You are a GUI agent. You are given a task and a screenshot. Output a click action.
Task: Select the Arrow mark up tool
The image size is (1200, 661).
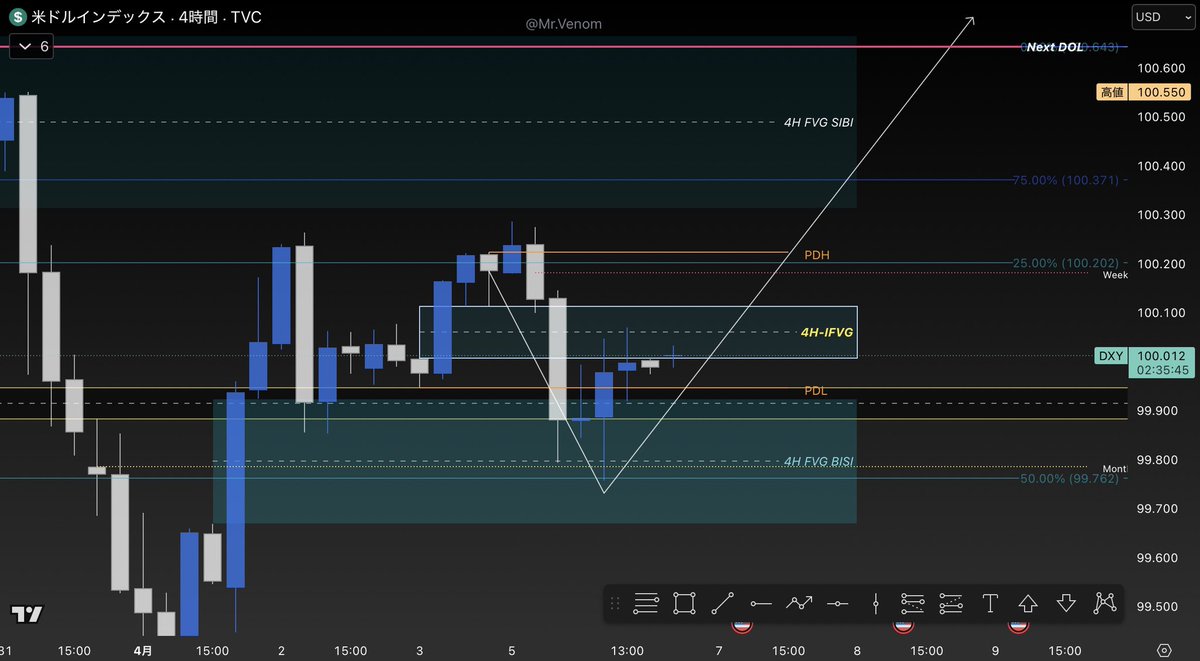coord(1027,603)
